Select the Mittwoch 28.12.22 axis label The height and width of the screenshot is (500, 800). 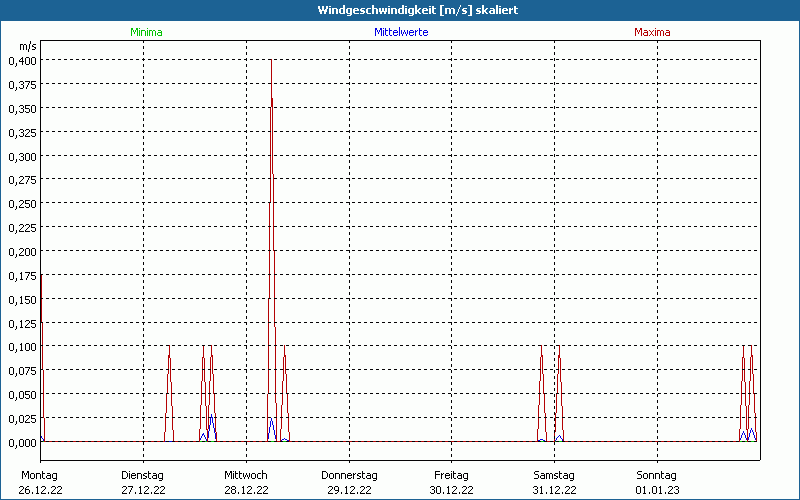coord(246,483)
